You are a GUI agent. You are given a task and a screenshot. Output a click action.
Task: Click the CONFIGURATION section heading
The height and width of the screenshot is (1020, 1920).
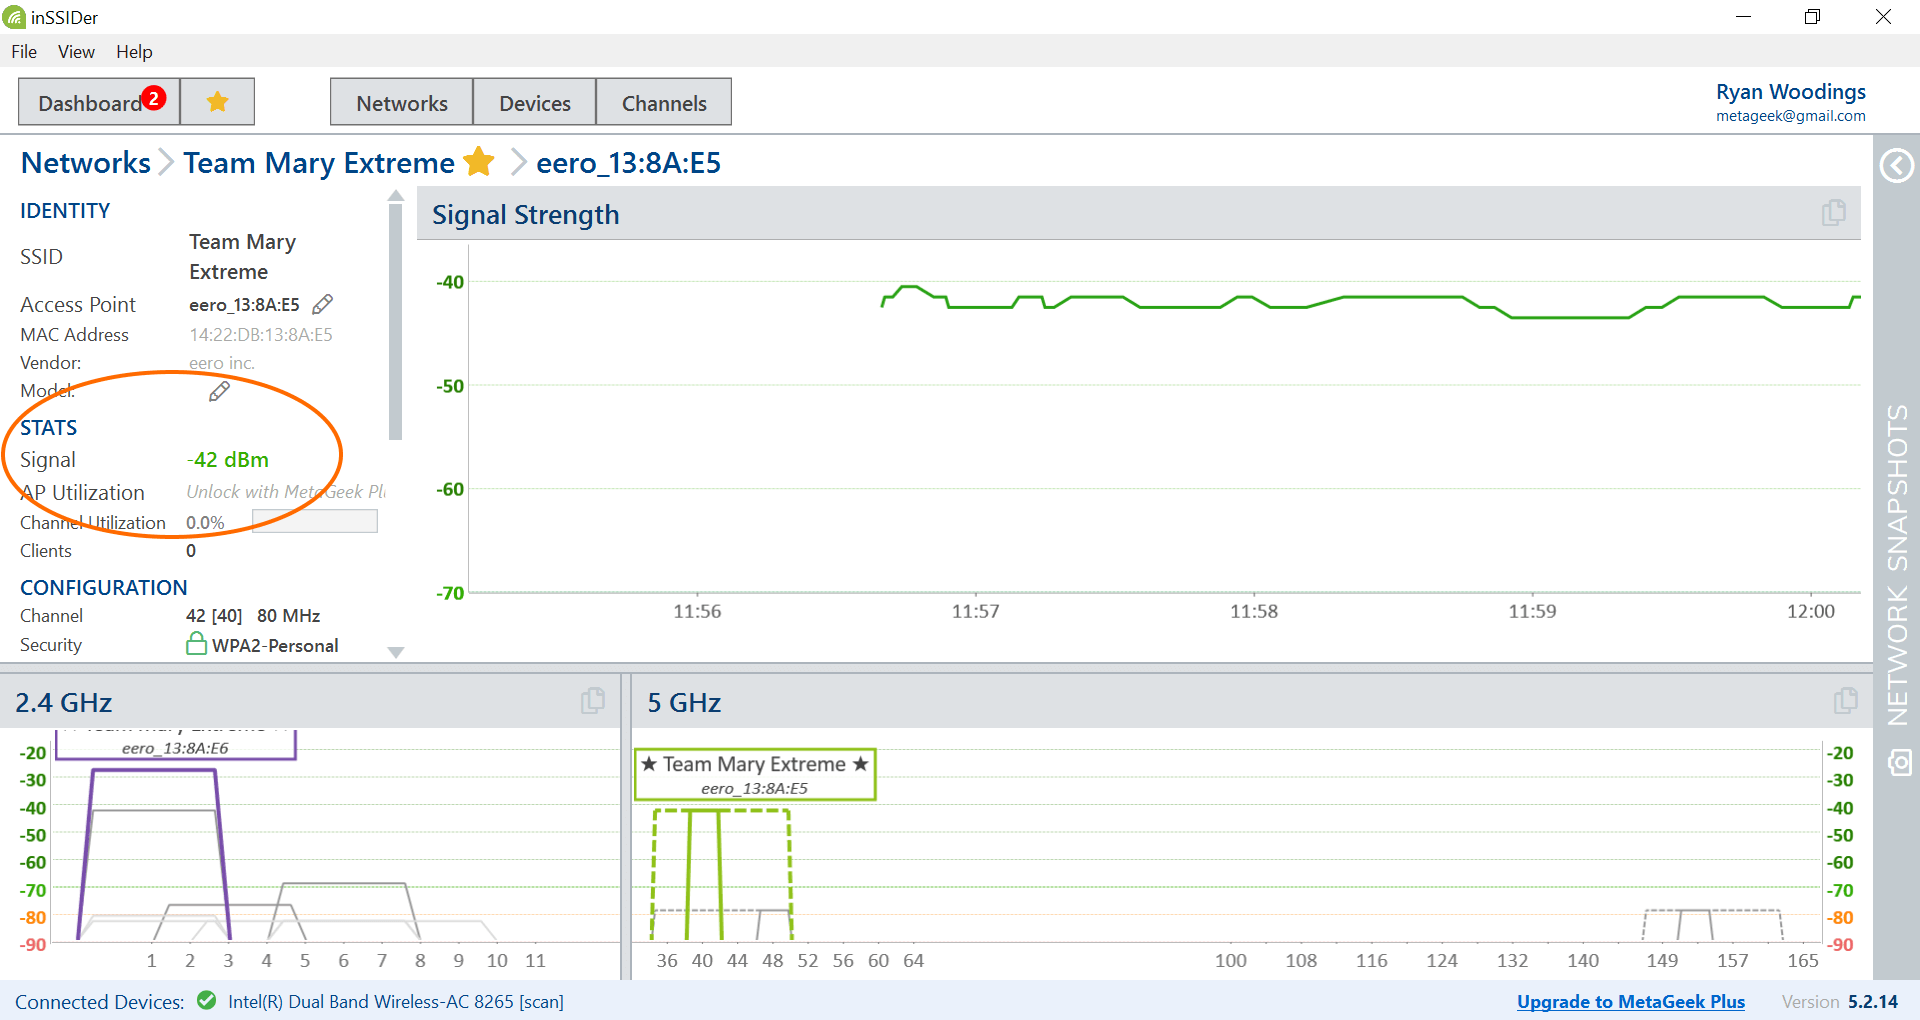coord(104,588)
